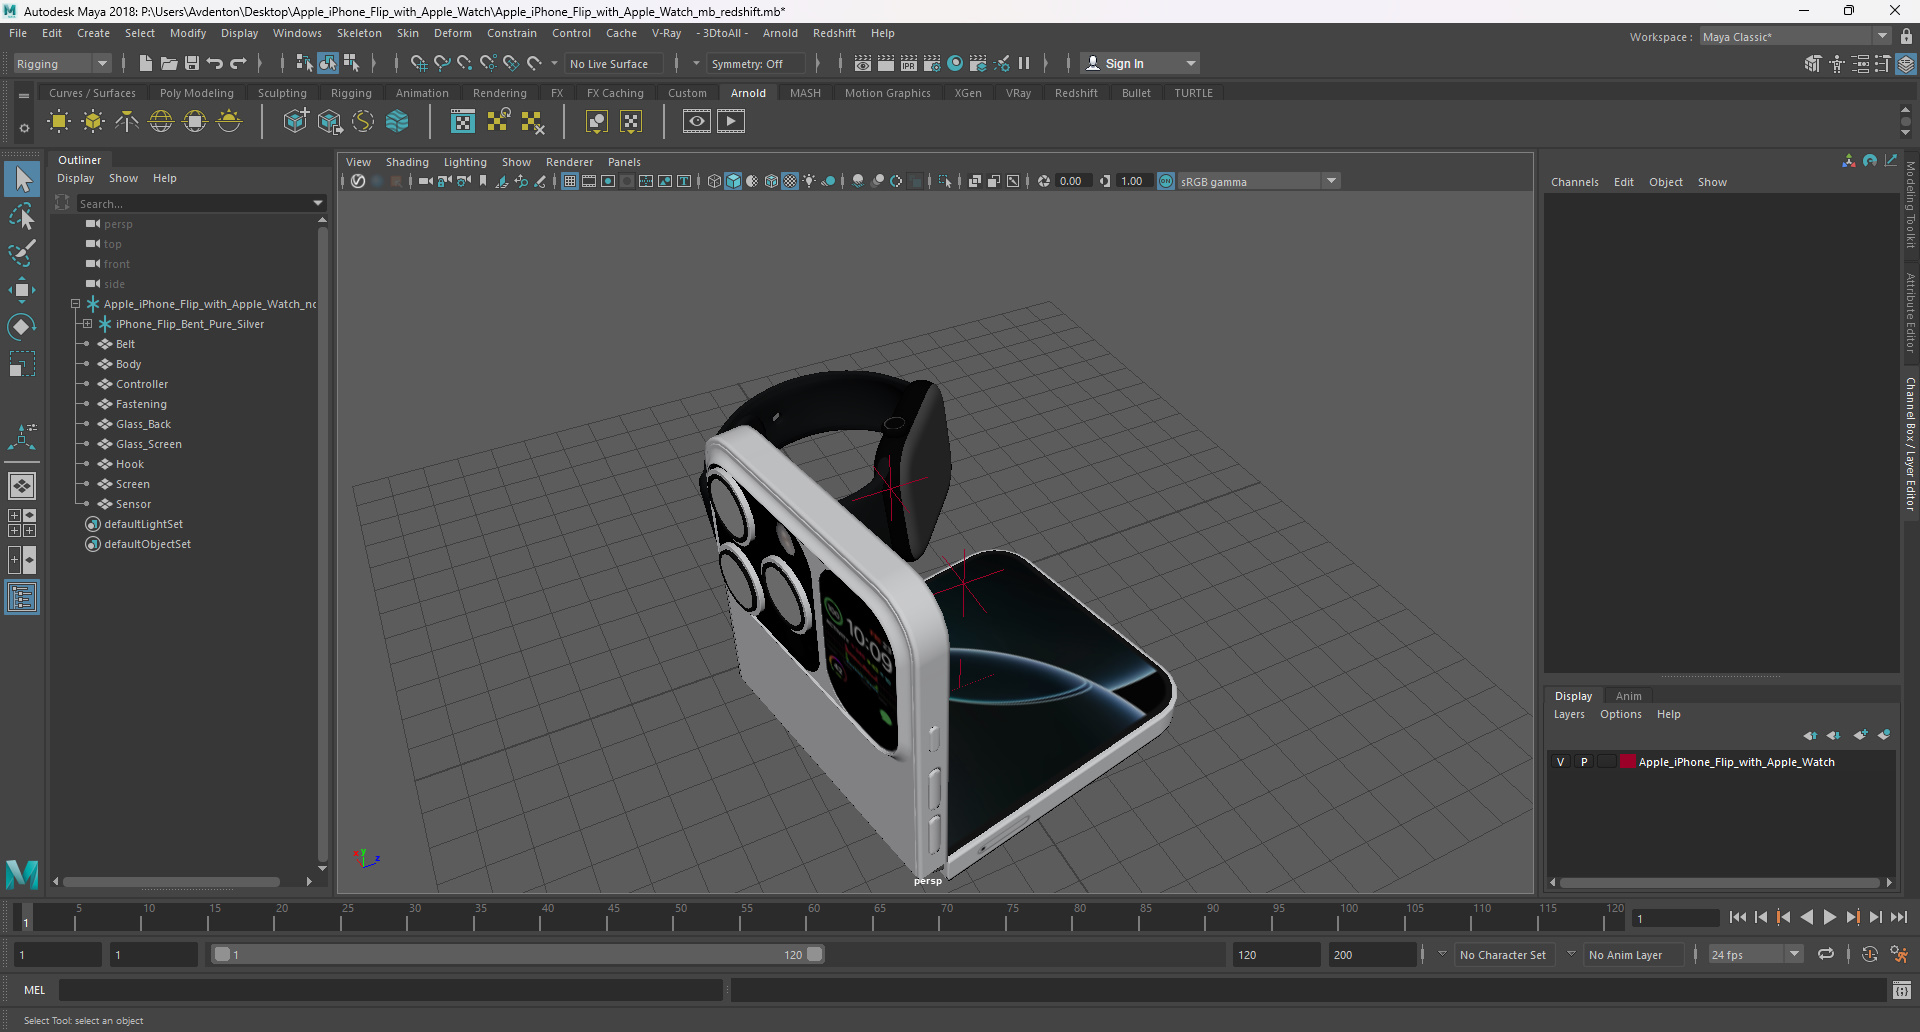Toggle layer visibility V for Apple_iPhone_Flip_with_Apple_Watch
The height and width of the screenshot is (1032, 1920).
pos(1560,762)
